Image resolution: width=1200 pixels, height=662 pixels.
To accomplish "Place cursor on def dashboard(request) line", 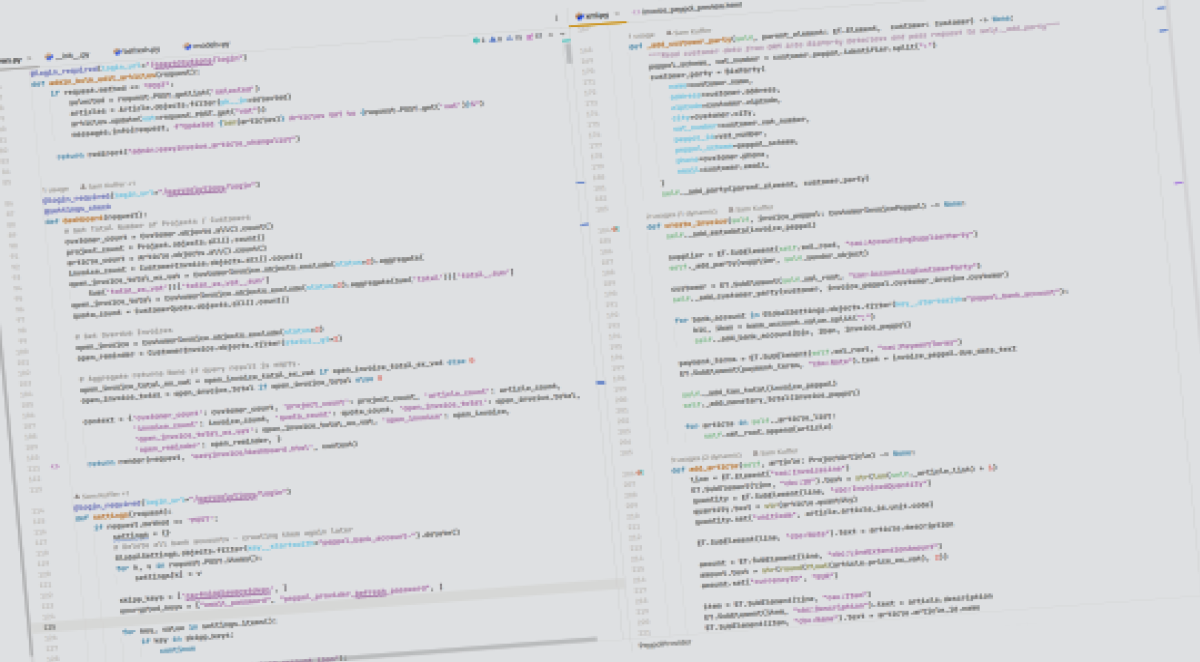I will point(95,216).
